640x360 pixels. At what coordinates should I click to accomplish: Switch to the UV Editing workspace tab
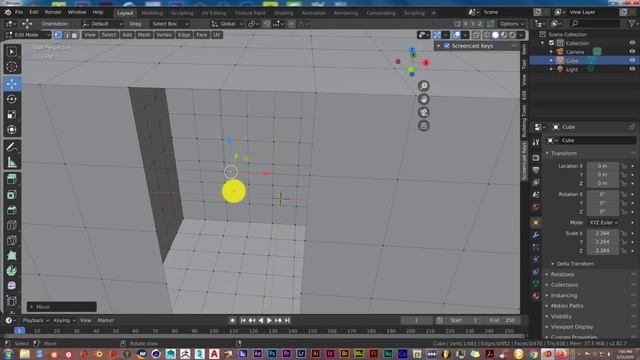pos(214,13)
